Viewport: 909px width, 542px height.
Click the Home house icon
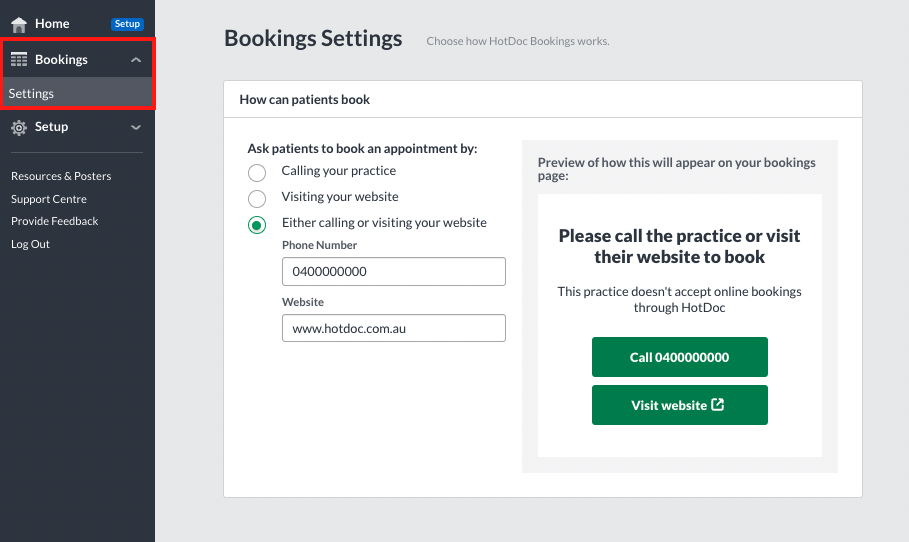[19, 24]
